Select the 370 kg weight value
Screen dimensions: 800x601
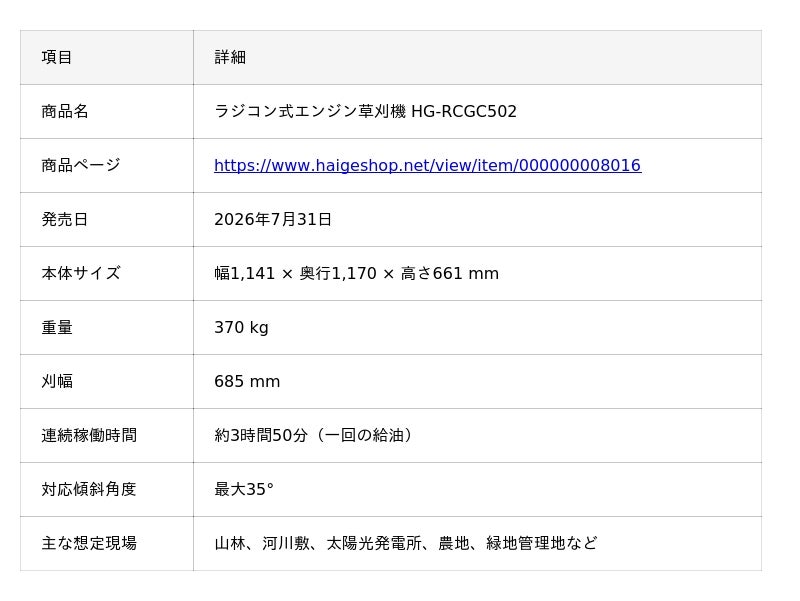pos(241,328)
